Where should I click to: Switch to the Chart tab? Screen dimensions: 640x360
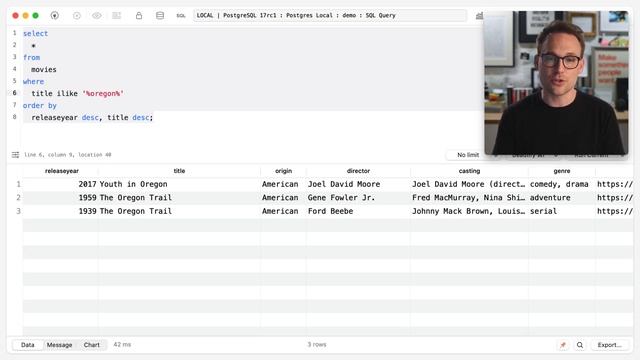(x=91, y=345)
